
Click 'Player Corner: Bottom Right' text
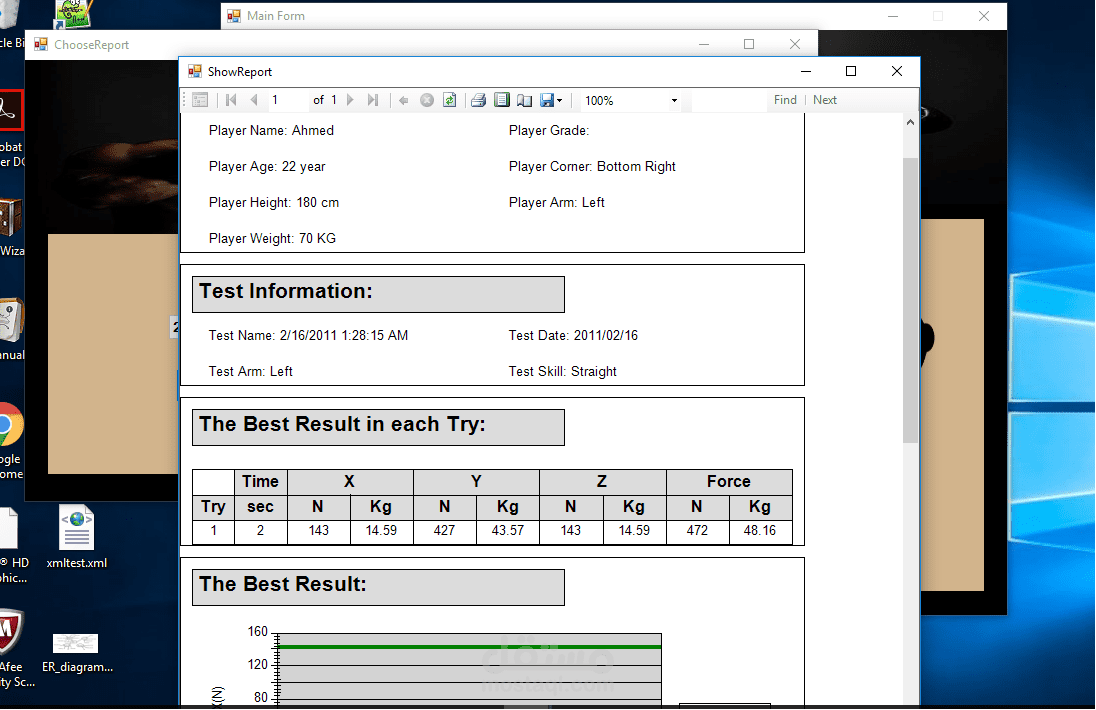click(x=592, y=166)
